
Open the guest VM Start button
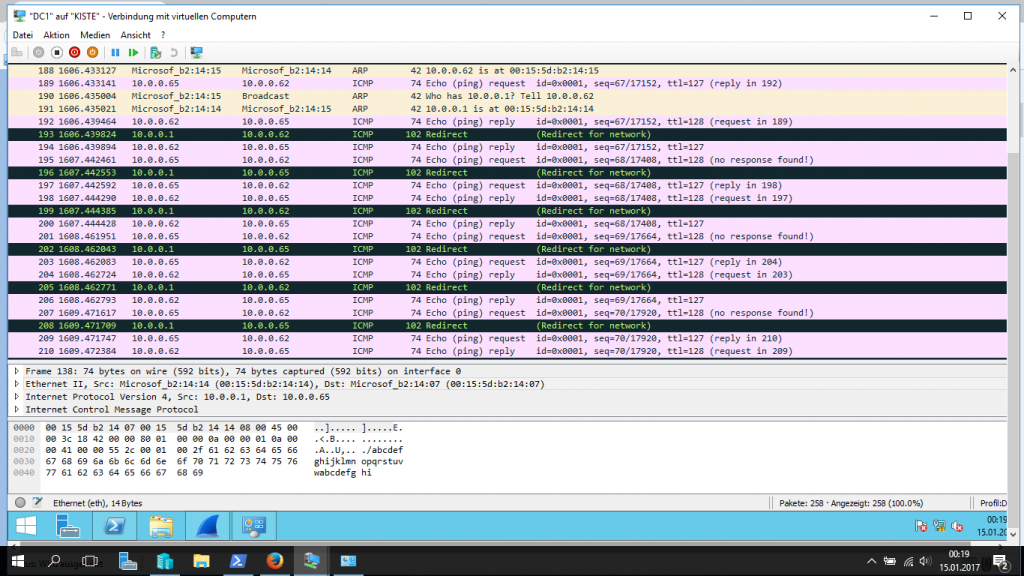pyautogui.click(x=26, y=526)
